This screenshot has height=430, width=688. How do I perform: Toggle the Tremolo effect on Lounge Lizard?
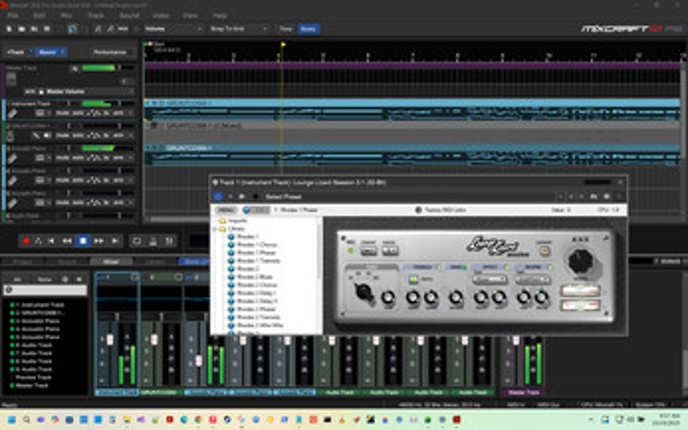coord(441,268)
